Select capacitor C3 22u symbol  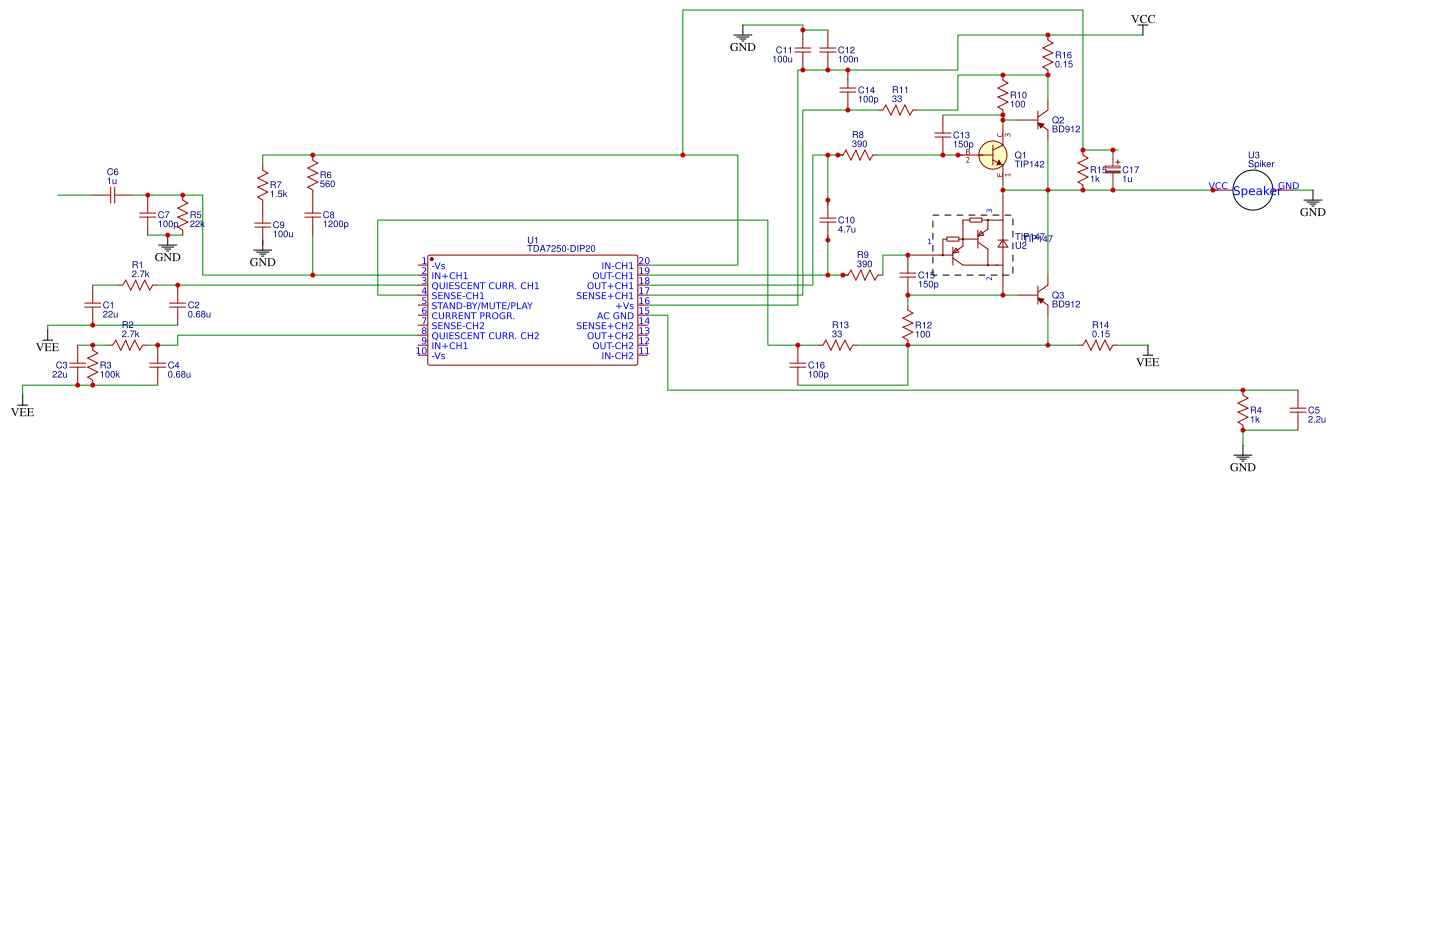click(x=77, y=365)
